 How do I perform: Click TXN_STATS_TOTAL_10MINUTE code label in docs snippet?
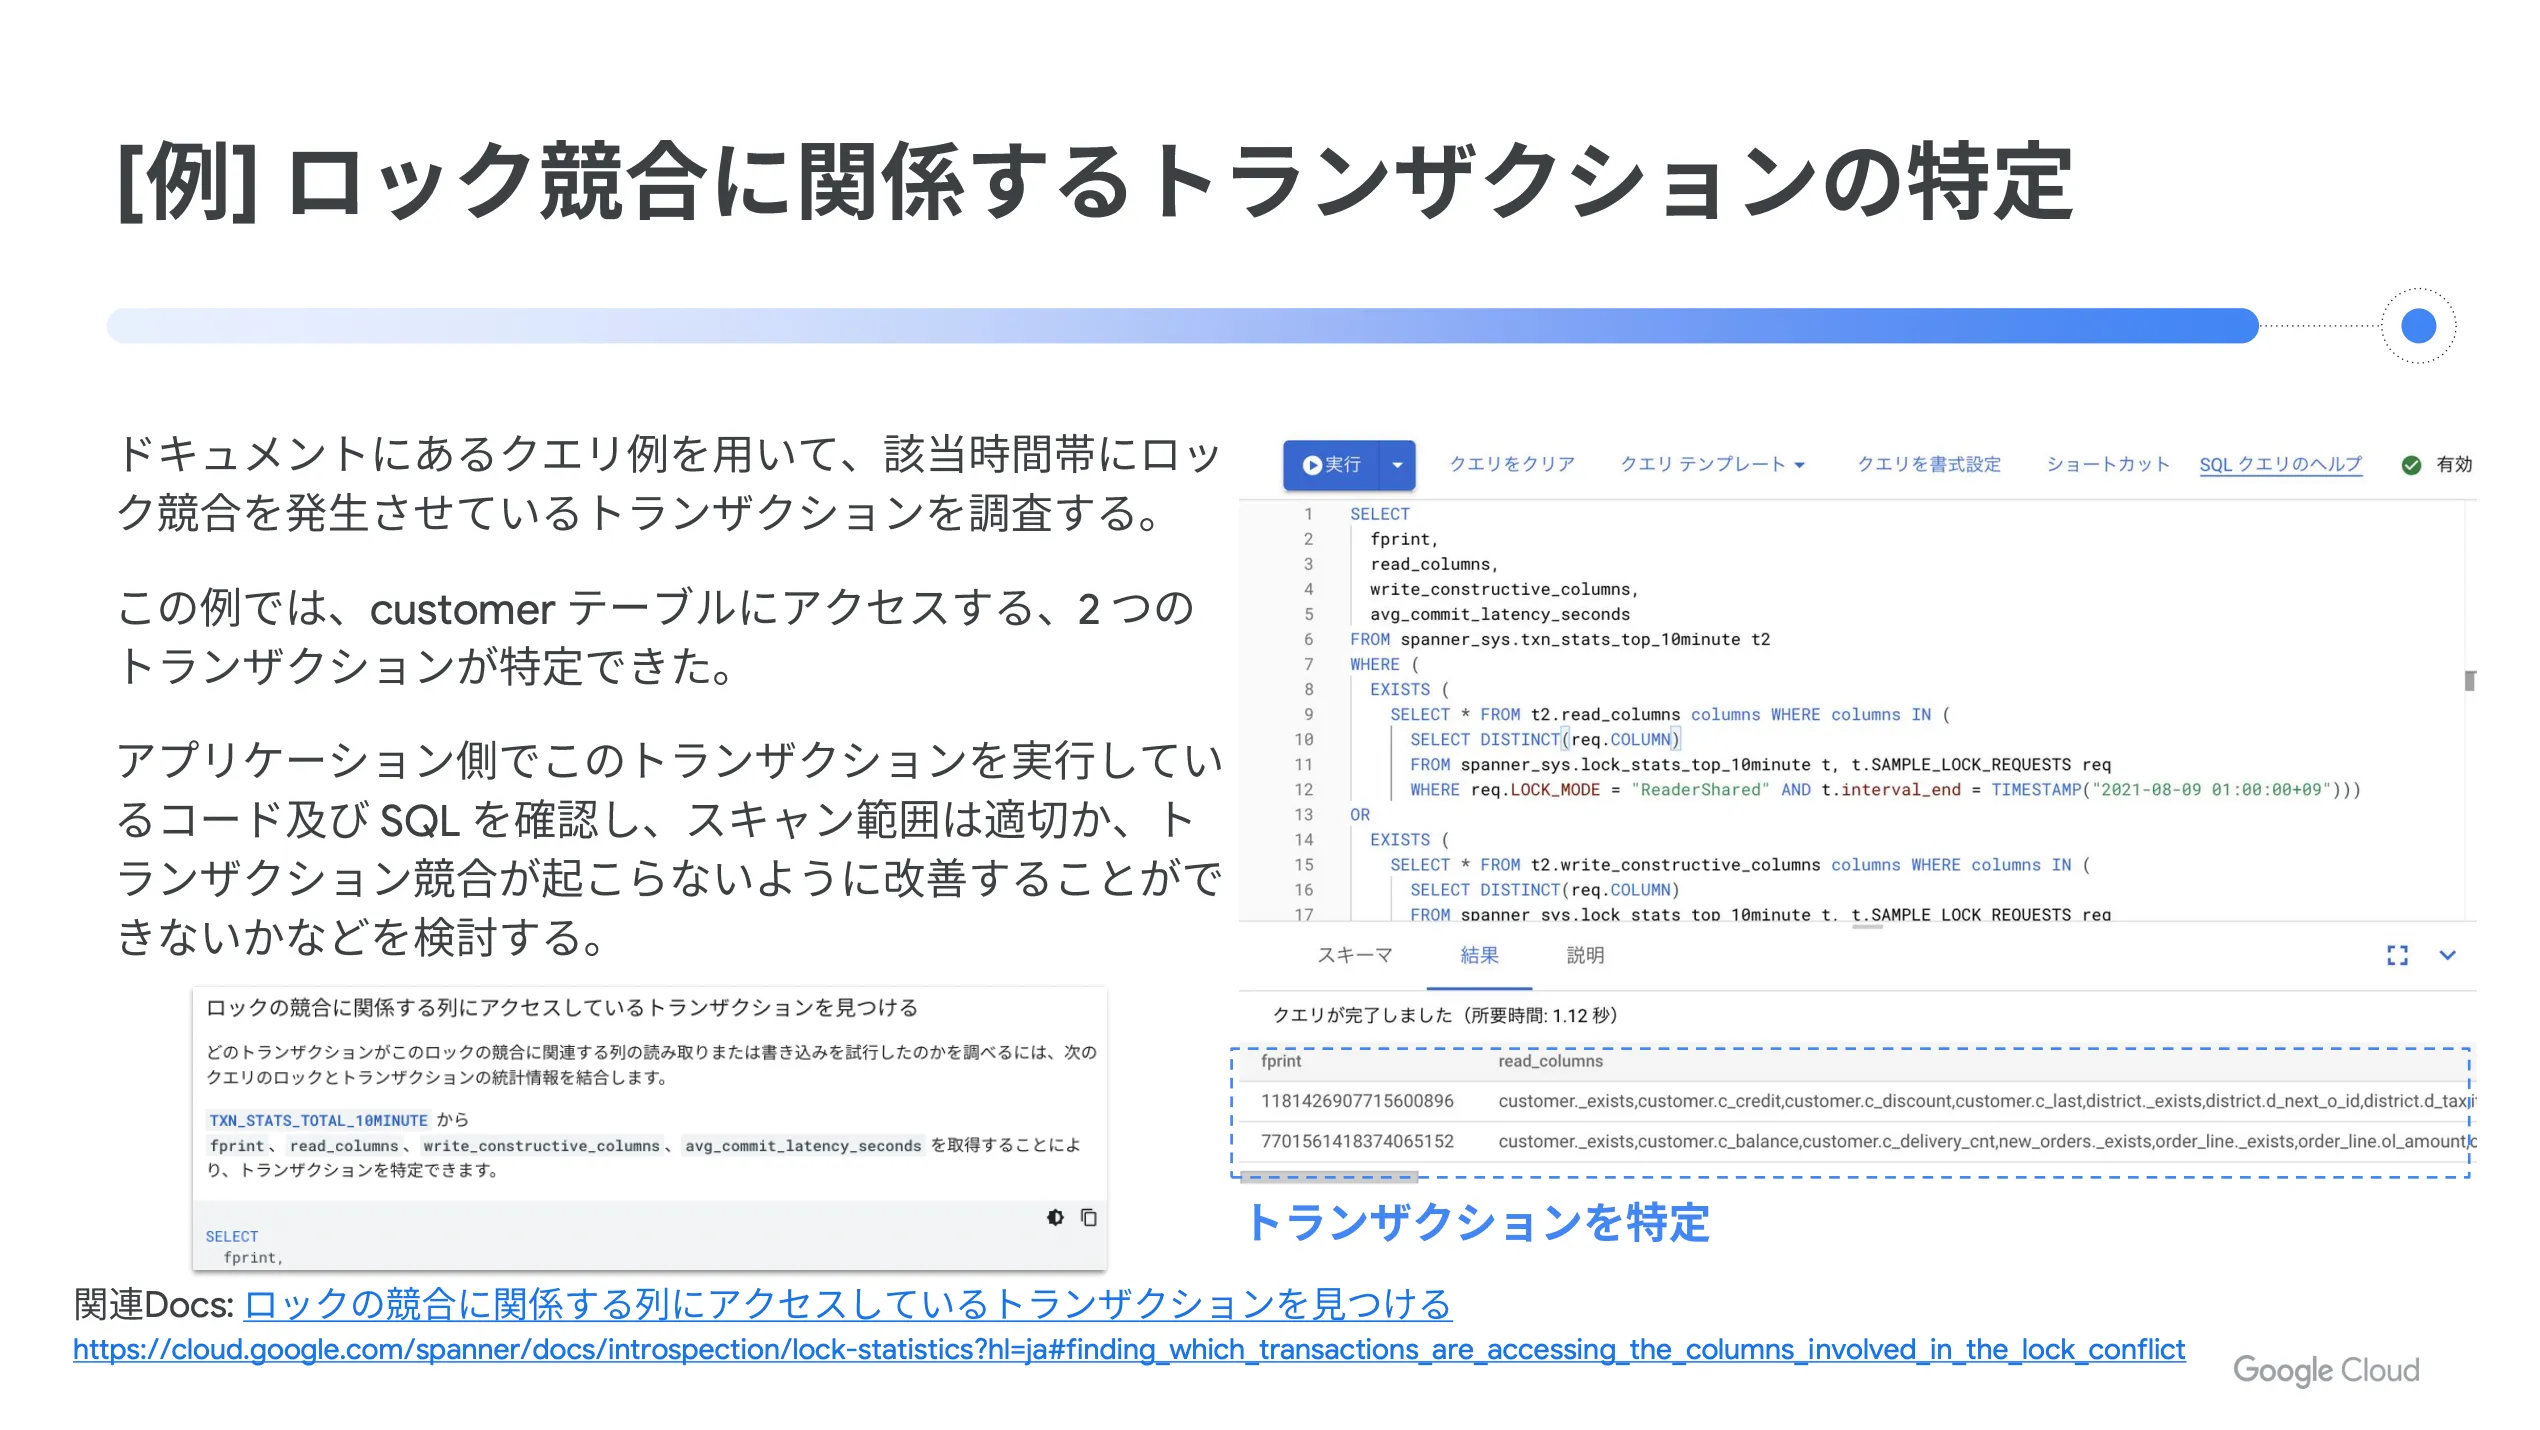pyautogui.click(x=318, y=1120)
